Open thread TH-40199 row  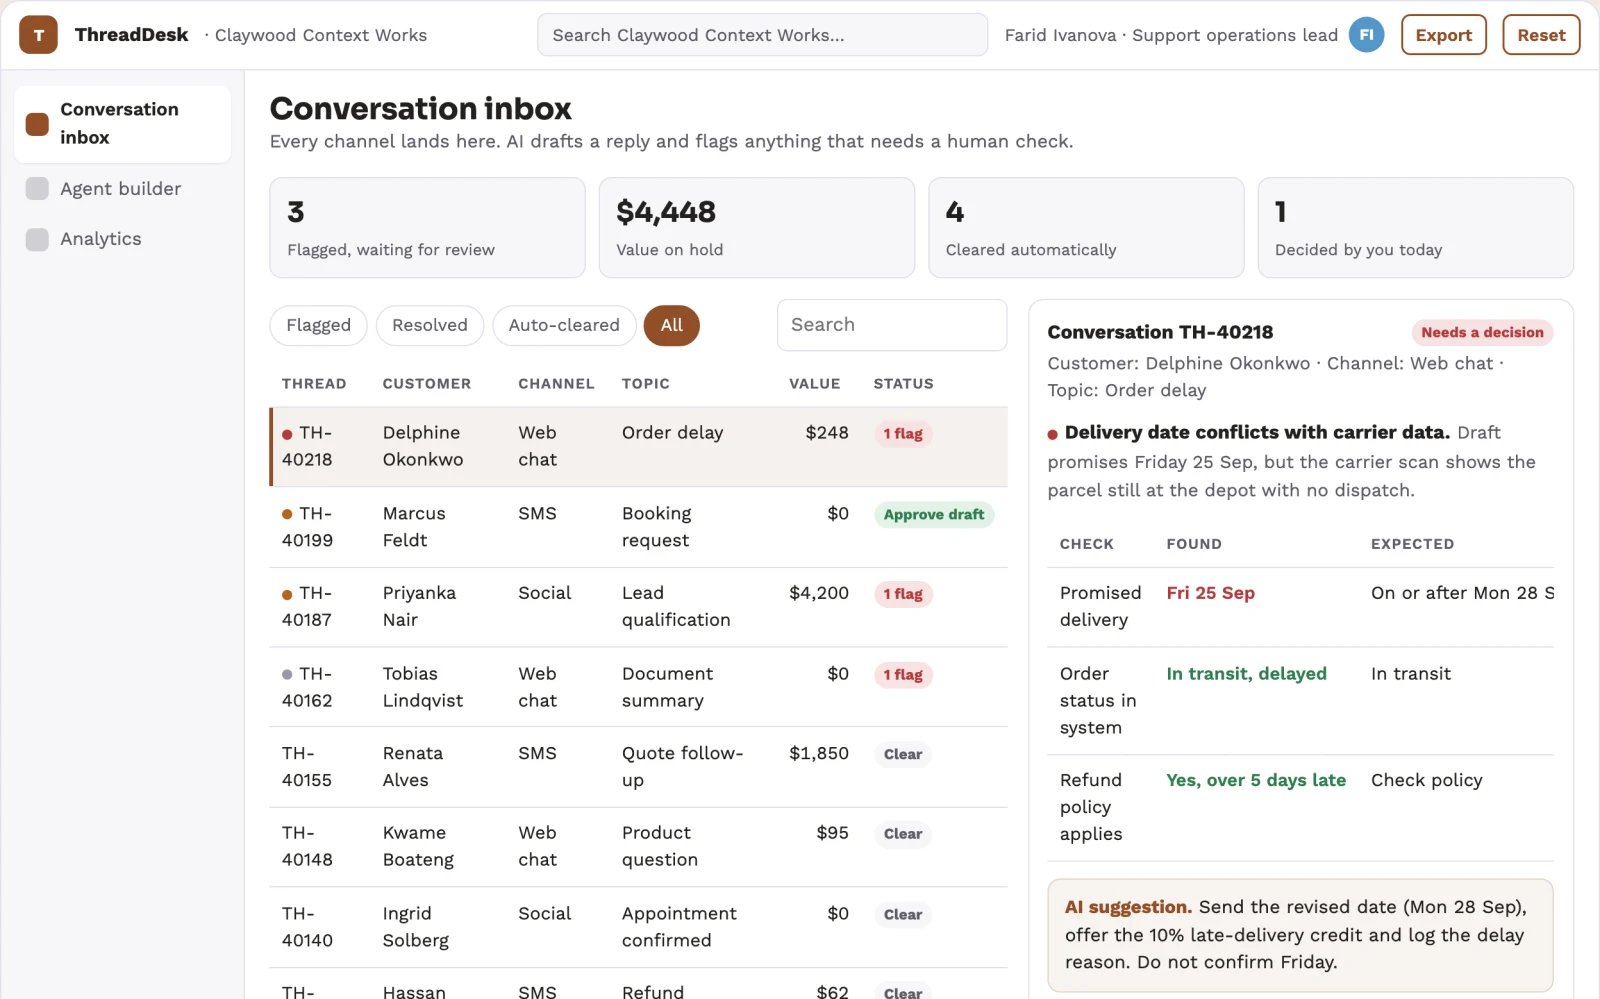(639, 527)
